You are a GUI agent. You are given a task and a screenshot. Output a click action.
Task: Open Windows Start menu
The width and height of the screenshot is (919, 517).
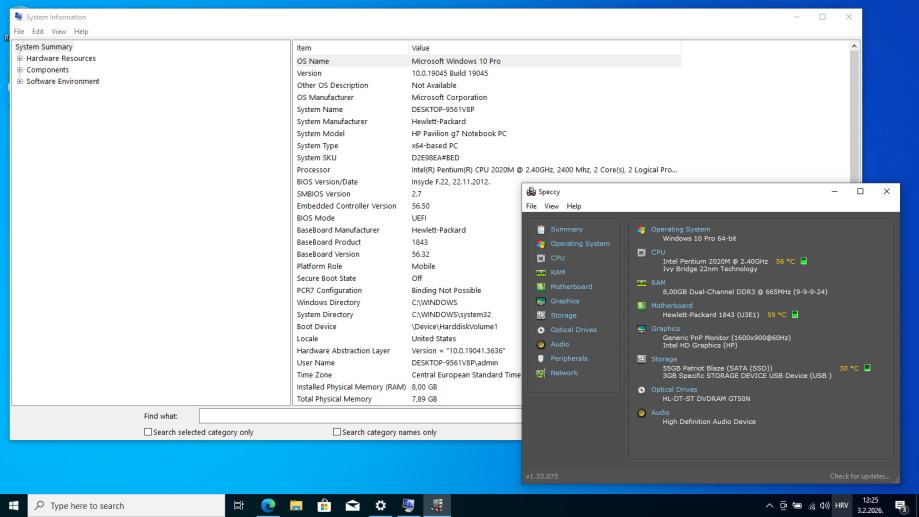click(13, 505)
